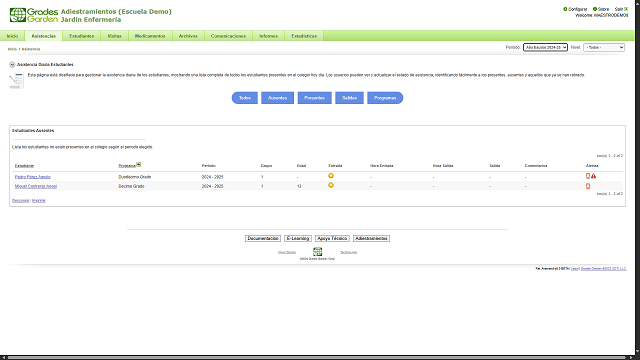Click the notepad page description icon
This screenshot has height=360, width=640.
pos(16,80)
